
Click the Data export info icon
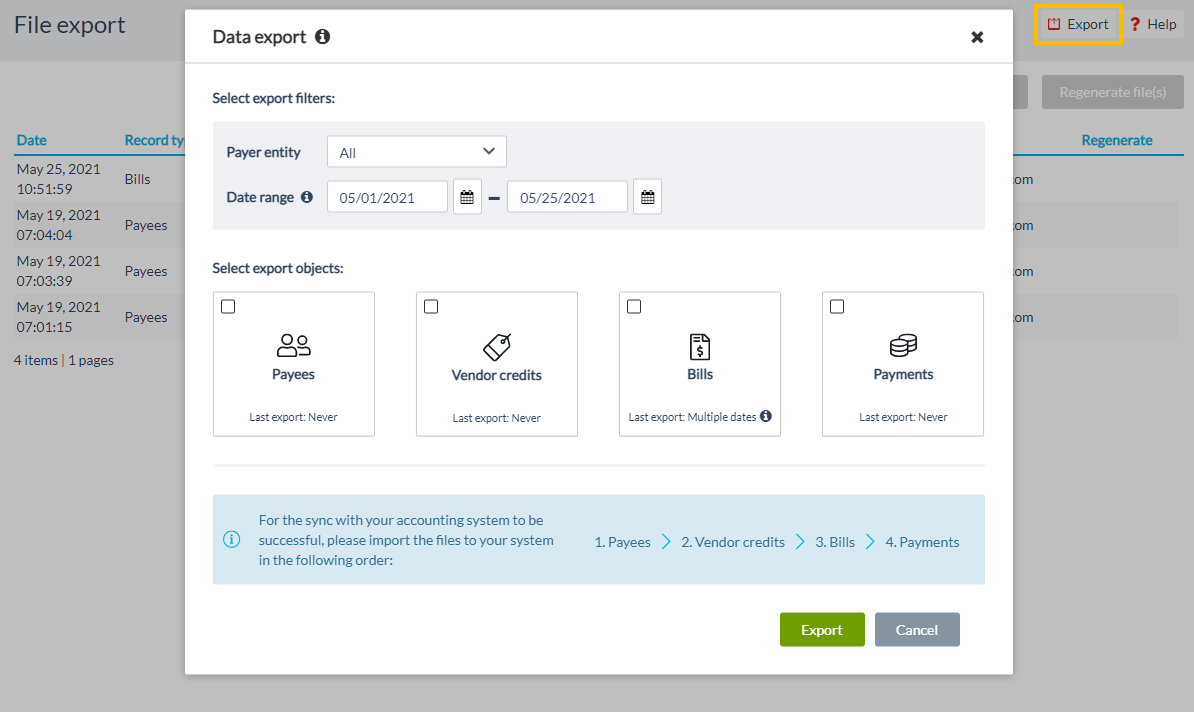(321, 36)
